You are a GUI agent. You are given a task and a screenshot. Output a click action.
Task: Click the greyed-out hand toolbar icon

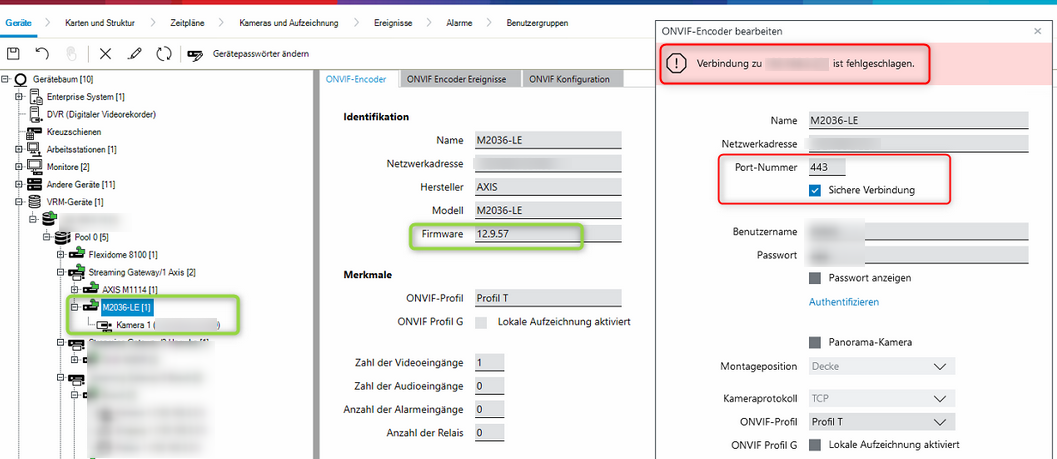point(71,54)
